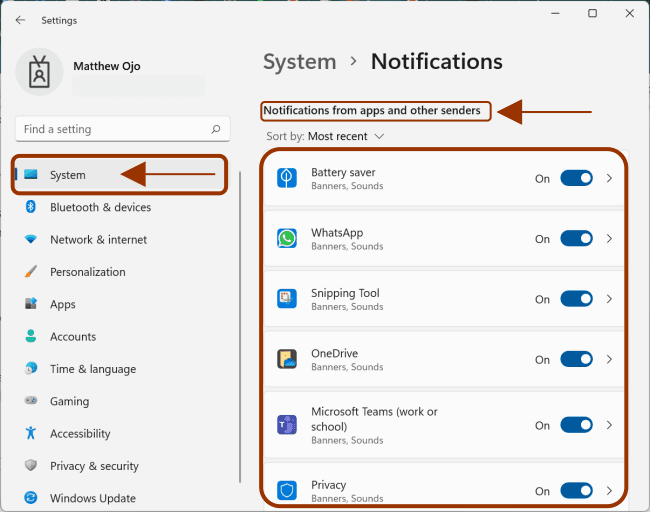Click the Microsoft Teams app icon
650x512 pixels.
[x=287, y=425]
